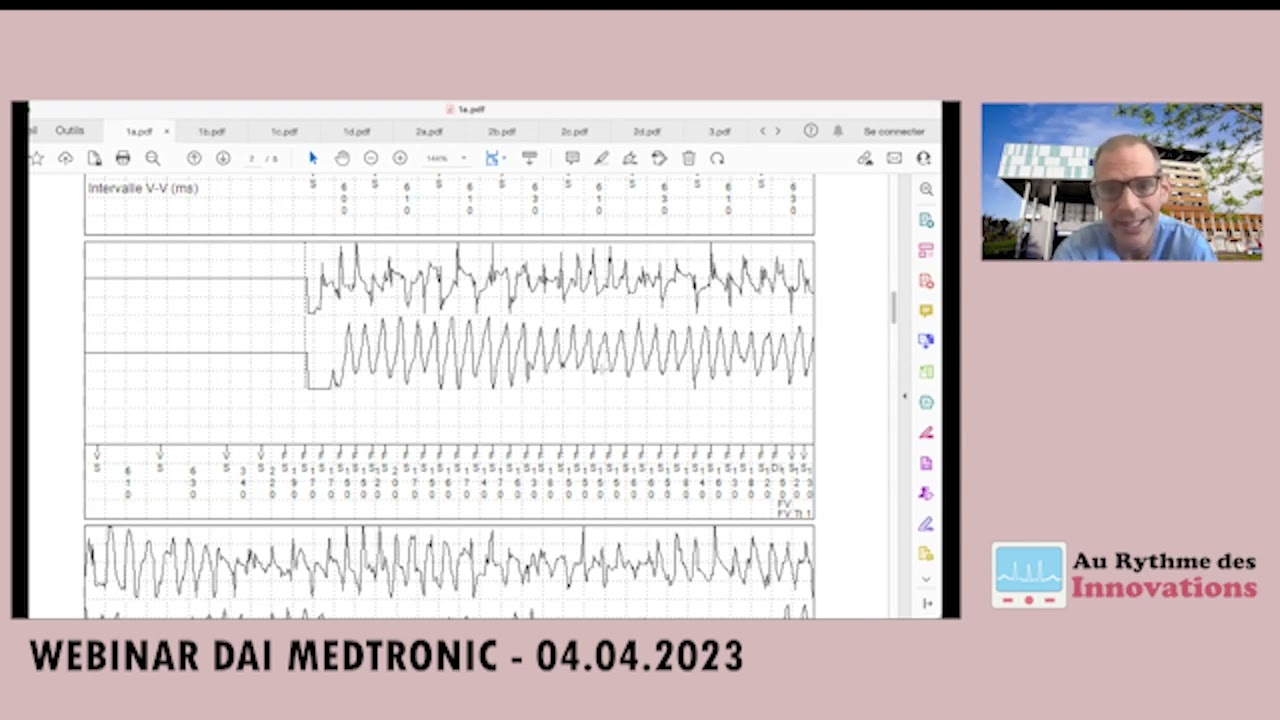Select the arrow selection tool
The height and width of the screenshot is (720, 1280).
(x=313, y=158)
